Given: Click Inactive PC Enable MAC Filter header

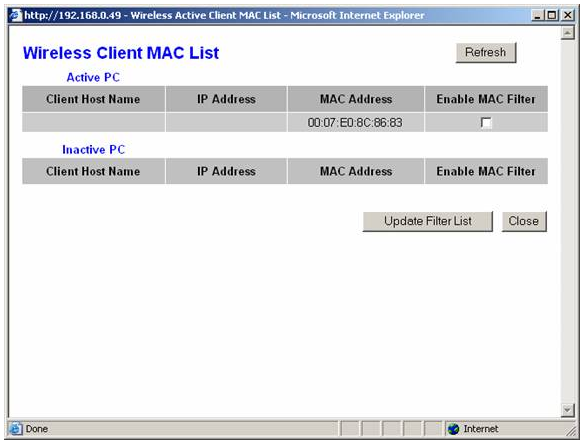Looking at the screenshot, I should click(x=486, y=171).
